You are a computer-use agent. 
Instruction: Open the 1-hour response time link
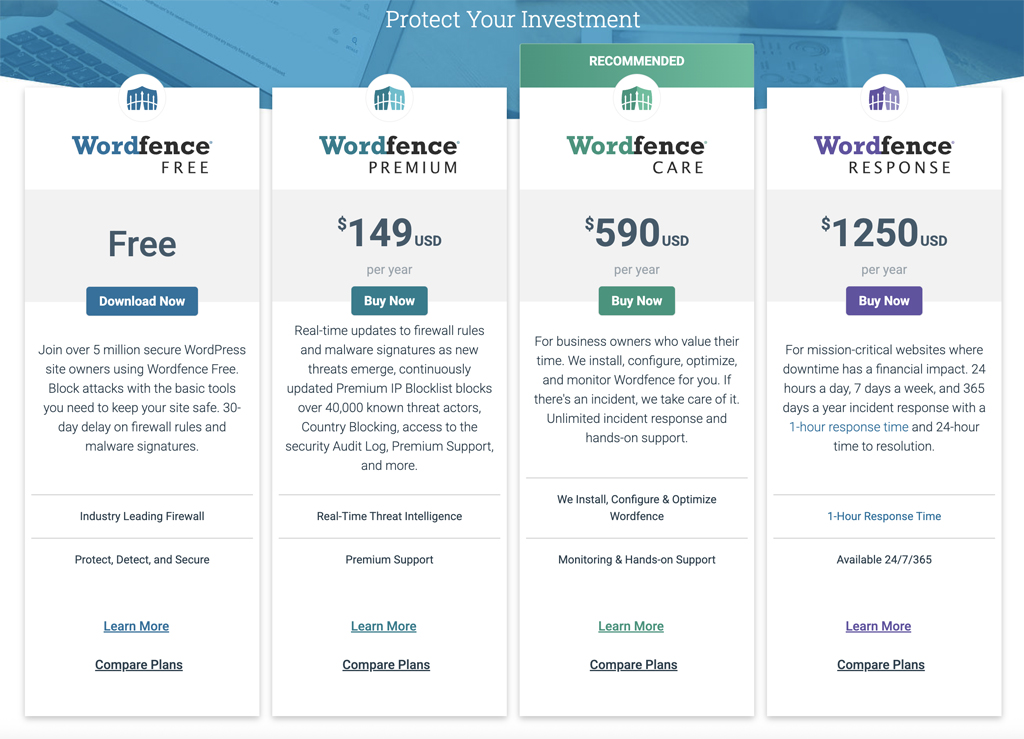pos(849,426)
